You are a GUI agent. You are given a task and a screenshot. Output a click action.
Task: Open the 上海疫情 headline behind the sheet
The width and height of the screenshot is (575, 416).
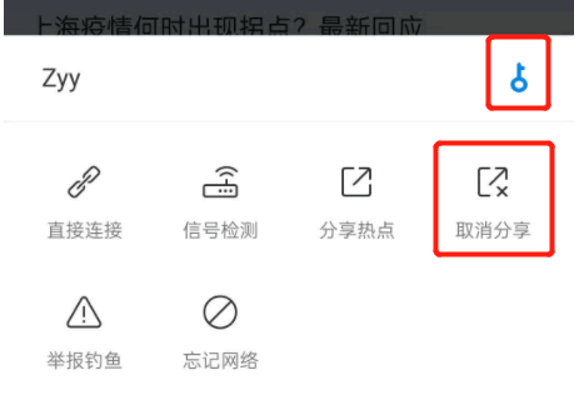(x=229, y=26)
